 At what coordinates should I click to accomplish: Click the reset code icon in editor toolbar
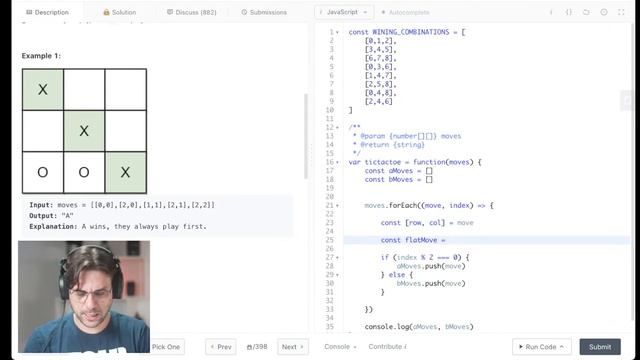point(586,12)
